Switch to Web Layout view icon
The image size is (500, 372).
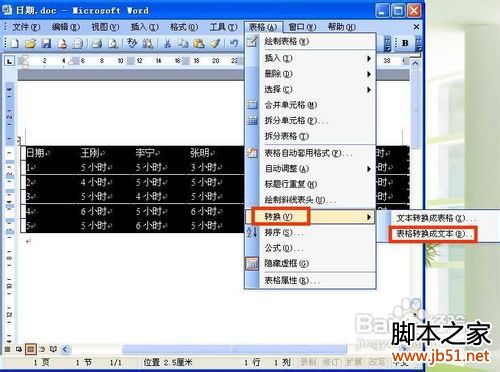coord(19,349)
